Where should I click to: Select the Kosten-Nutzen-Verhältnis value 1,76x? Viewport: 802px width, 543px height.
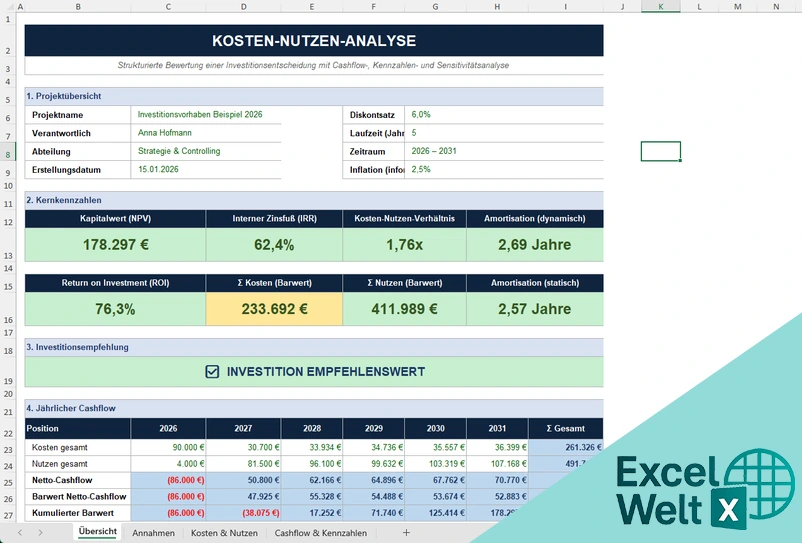pos(405,244)
